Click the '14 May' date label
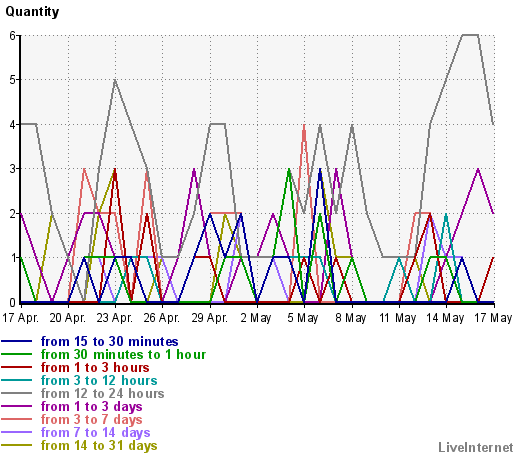This screenshot has height=457, width=520. 445,318
